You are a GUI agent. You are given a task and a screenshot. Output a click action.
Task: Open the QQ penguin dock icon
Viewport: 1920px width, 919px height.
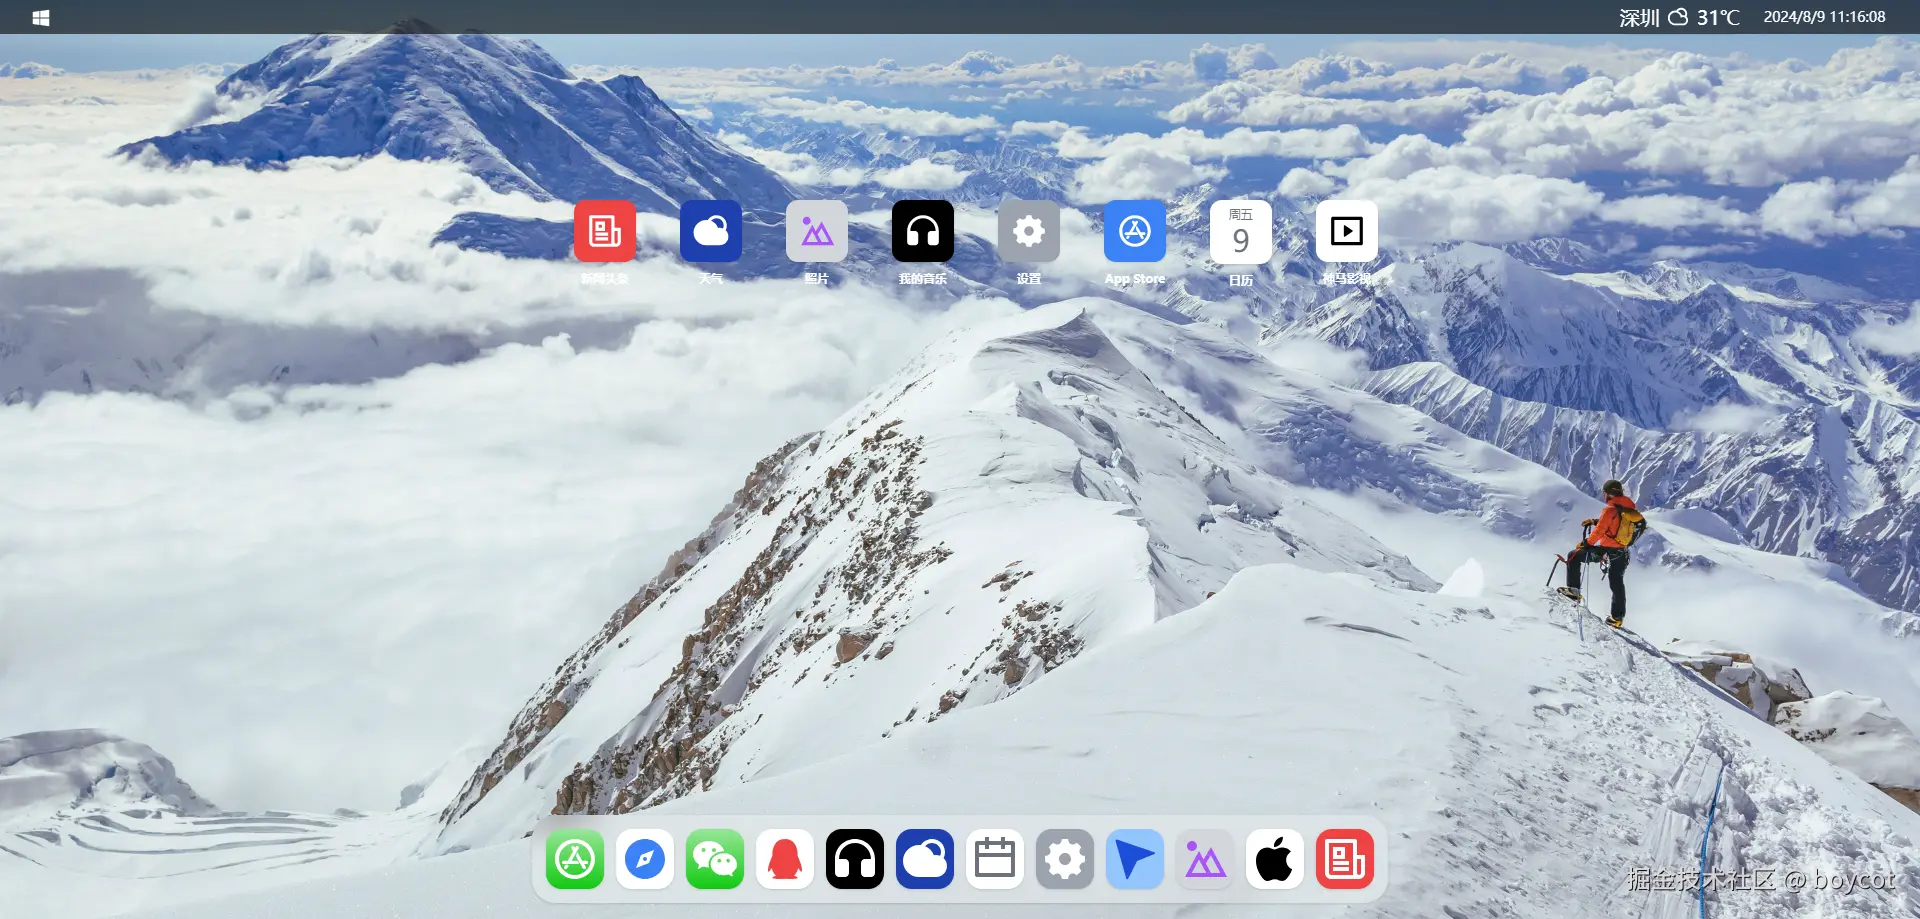785,859
